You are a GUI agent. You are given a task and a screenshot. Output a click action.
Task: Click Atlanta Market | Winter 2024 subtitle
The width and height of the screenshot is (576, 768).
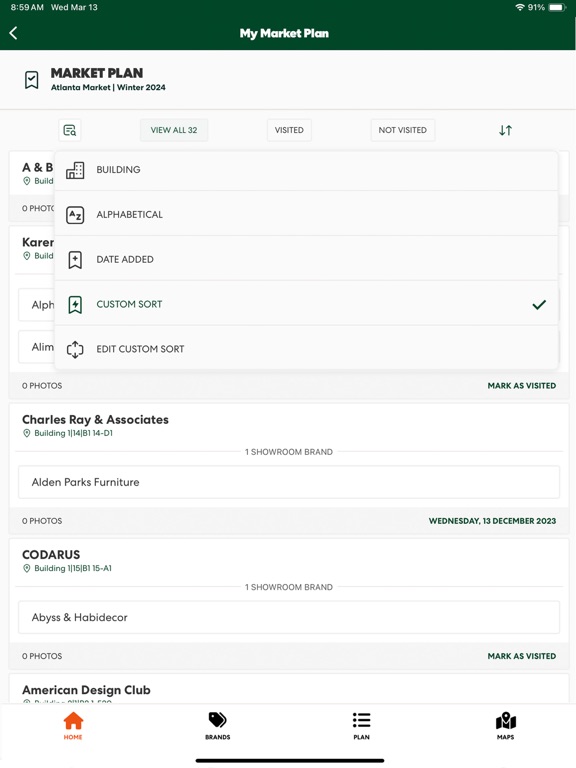coord(108,88)
